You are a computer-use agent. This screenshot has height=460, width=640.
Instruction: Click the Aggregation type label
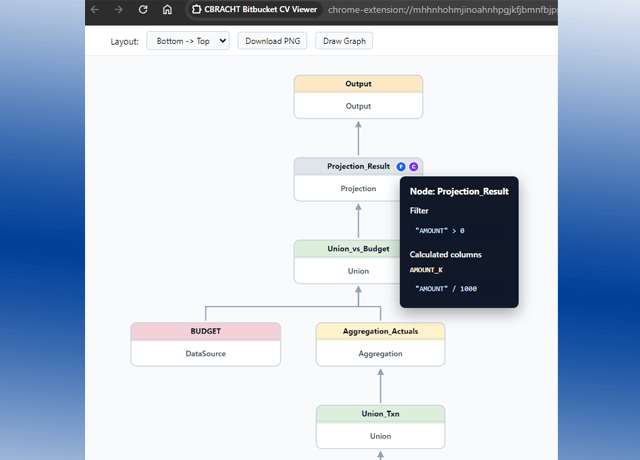tap(380, 353)
